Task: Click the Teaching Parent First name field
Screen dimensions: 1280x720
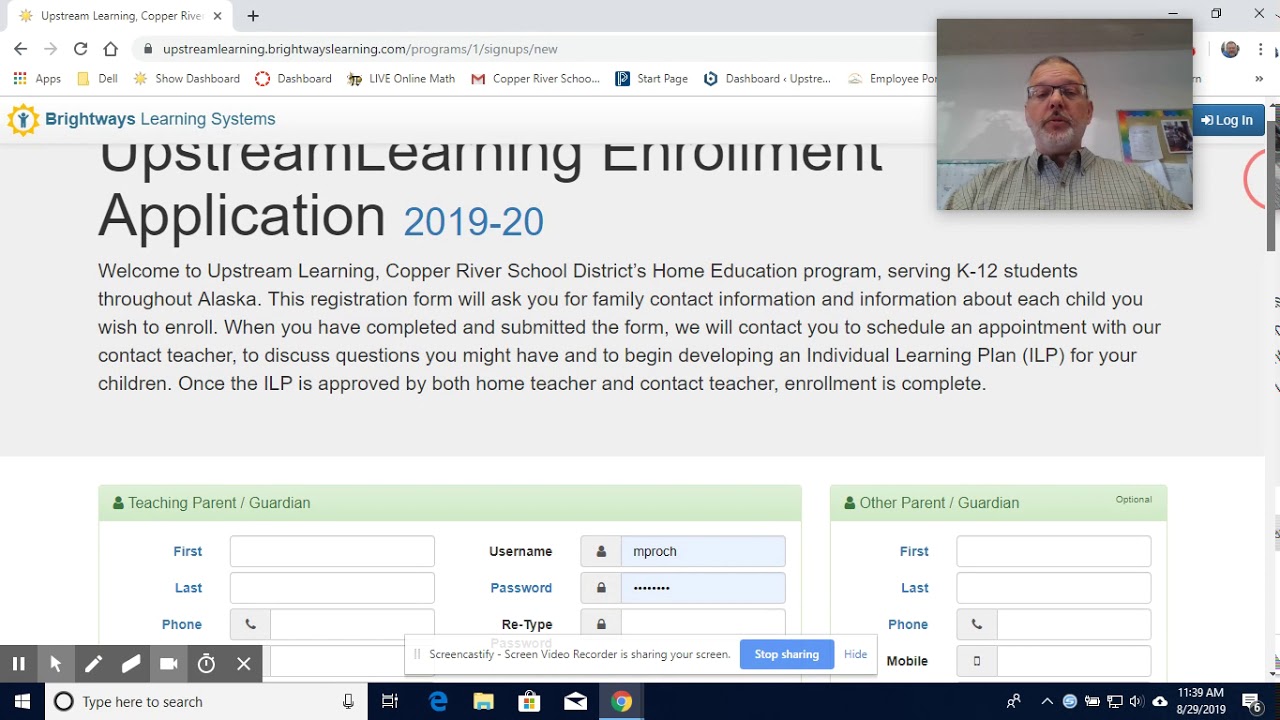Action: tap(332, 551)
